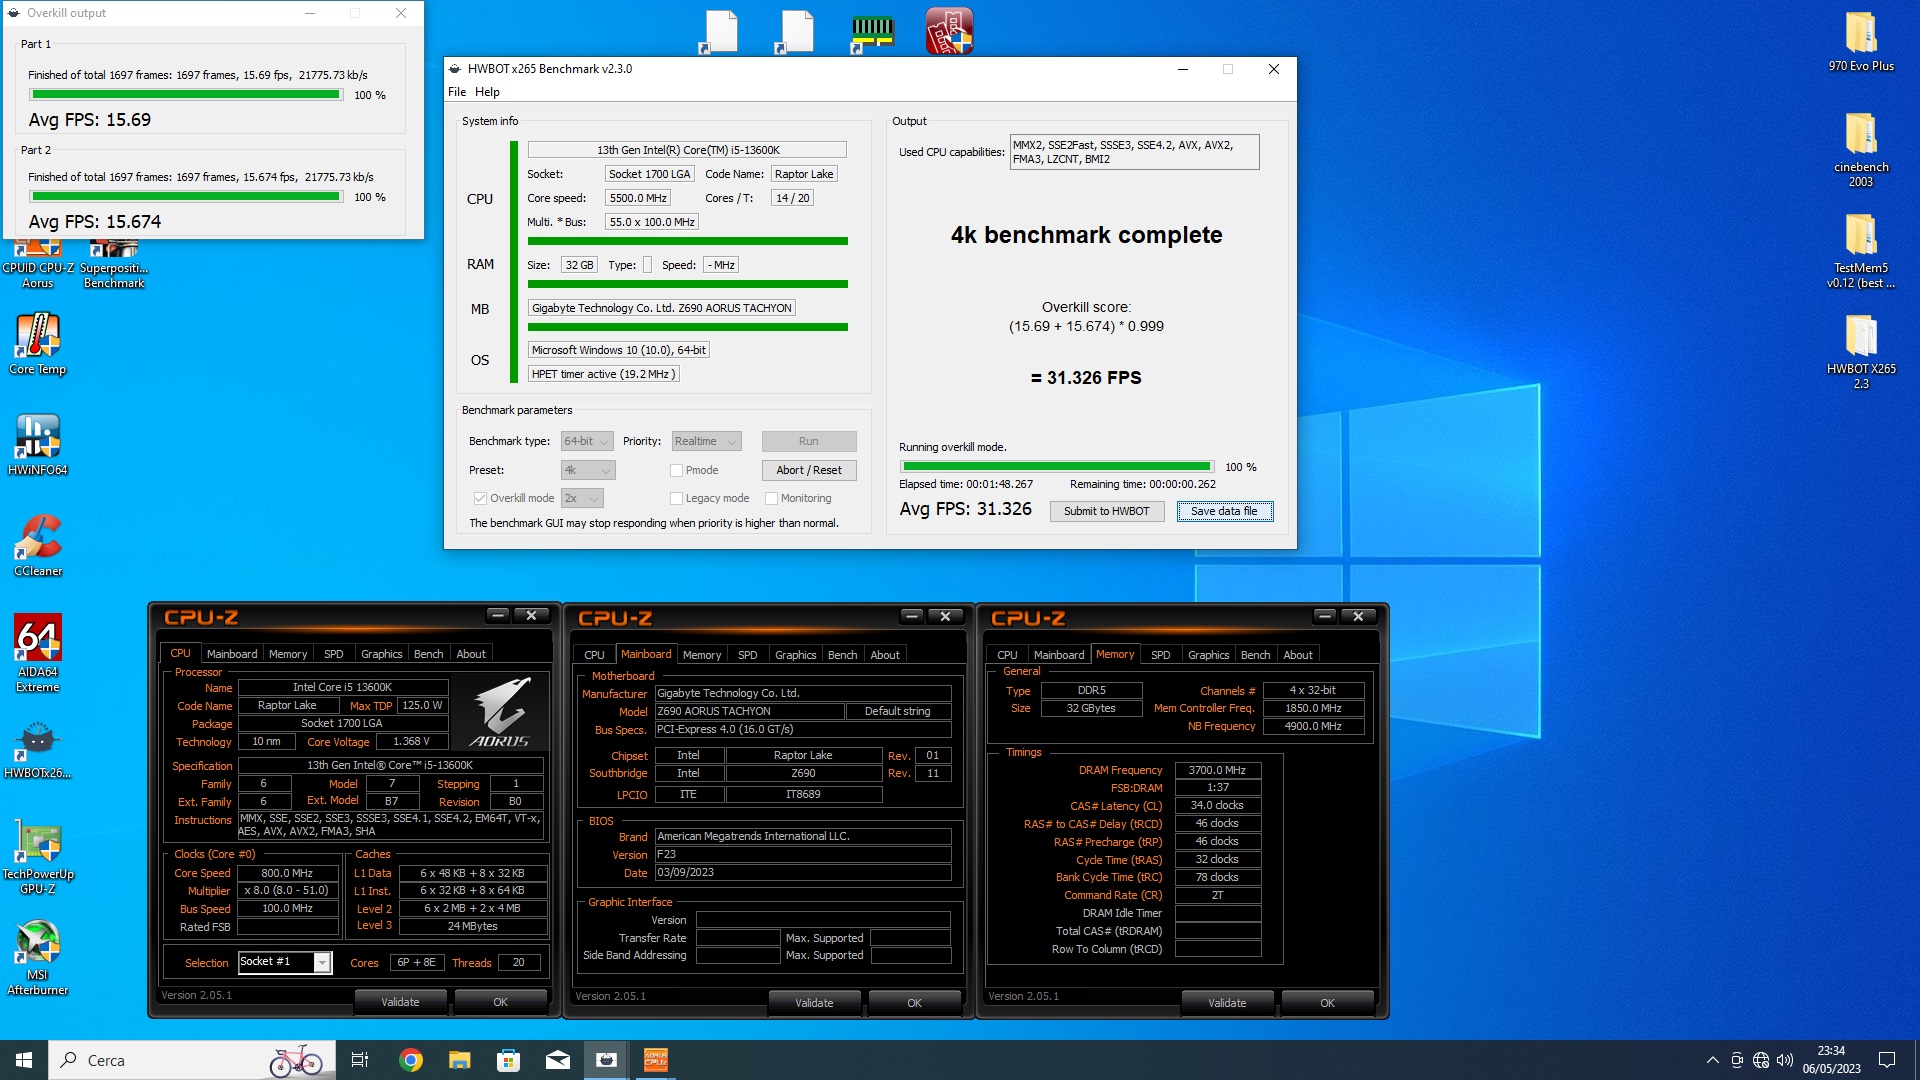Switch to Bench tab in the first CPU-Z window
This screenshot has width=1920, height=1080.
click(x=428, y=654)
